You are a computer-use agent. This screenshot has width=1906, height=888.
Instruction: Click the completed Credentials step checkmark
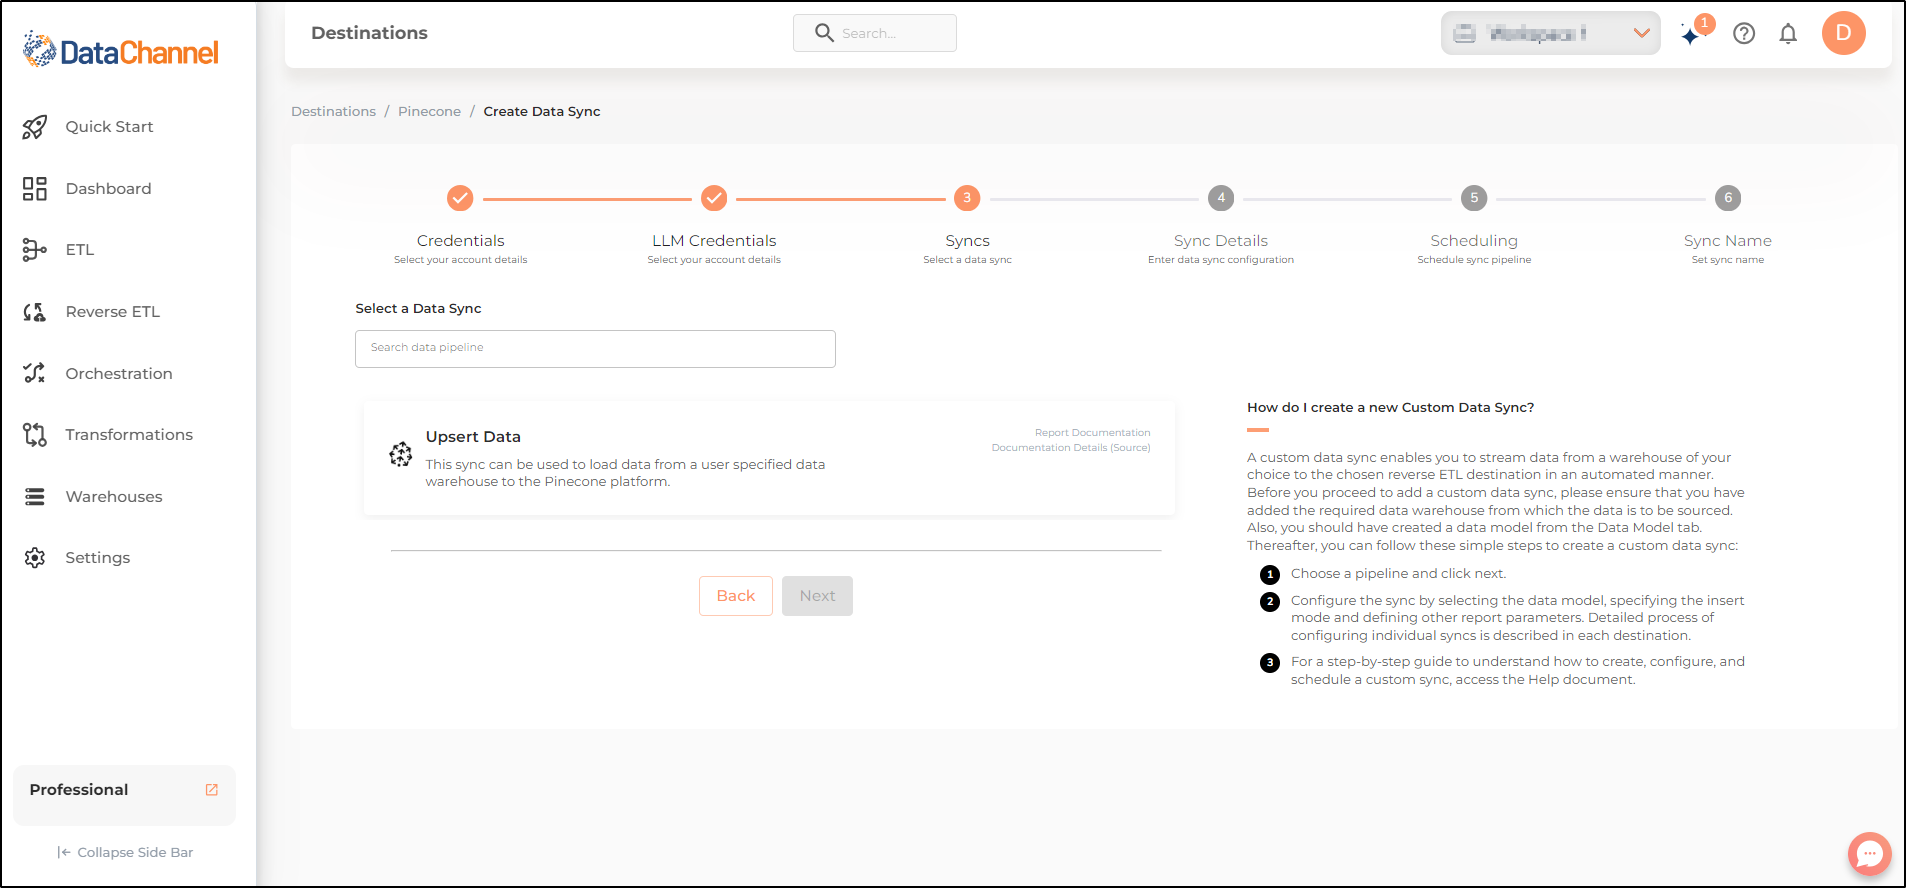pyautogui.click(x=460, y=198)
